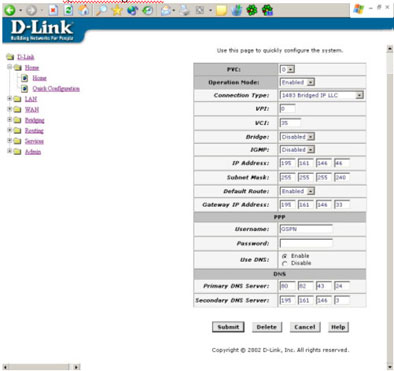Open the Operation Mode dropdown
Screen dimensions: 394x371
[x=297, y=82]
